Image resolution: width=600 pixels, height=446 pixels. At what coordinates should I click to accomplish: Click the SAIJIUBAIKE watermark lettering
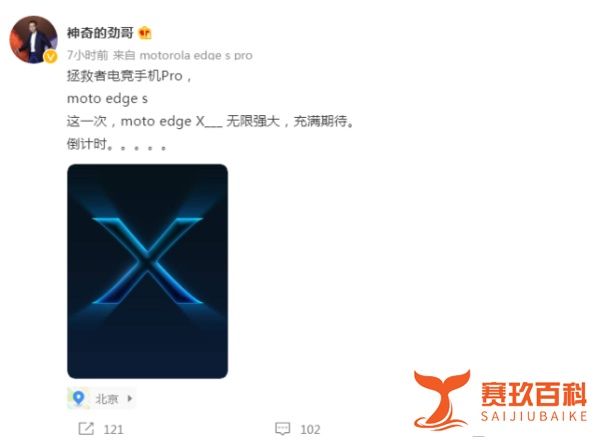[534, 416]
